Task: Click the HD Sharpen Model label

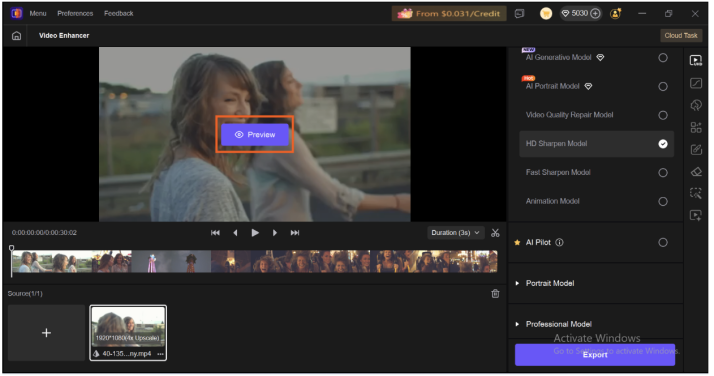Action: (x=556, y=143)
